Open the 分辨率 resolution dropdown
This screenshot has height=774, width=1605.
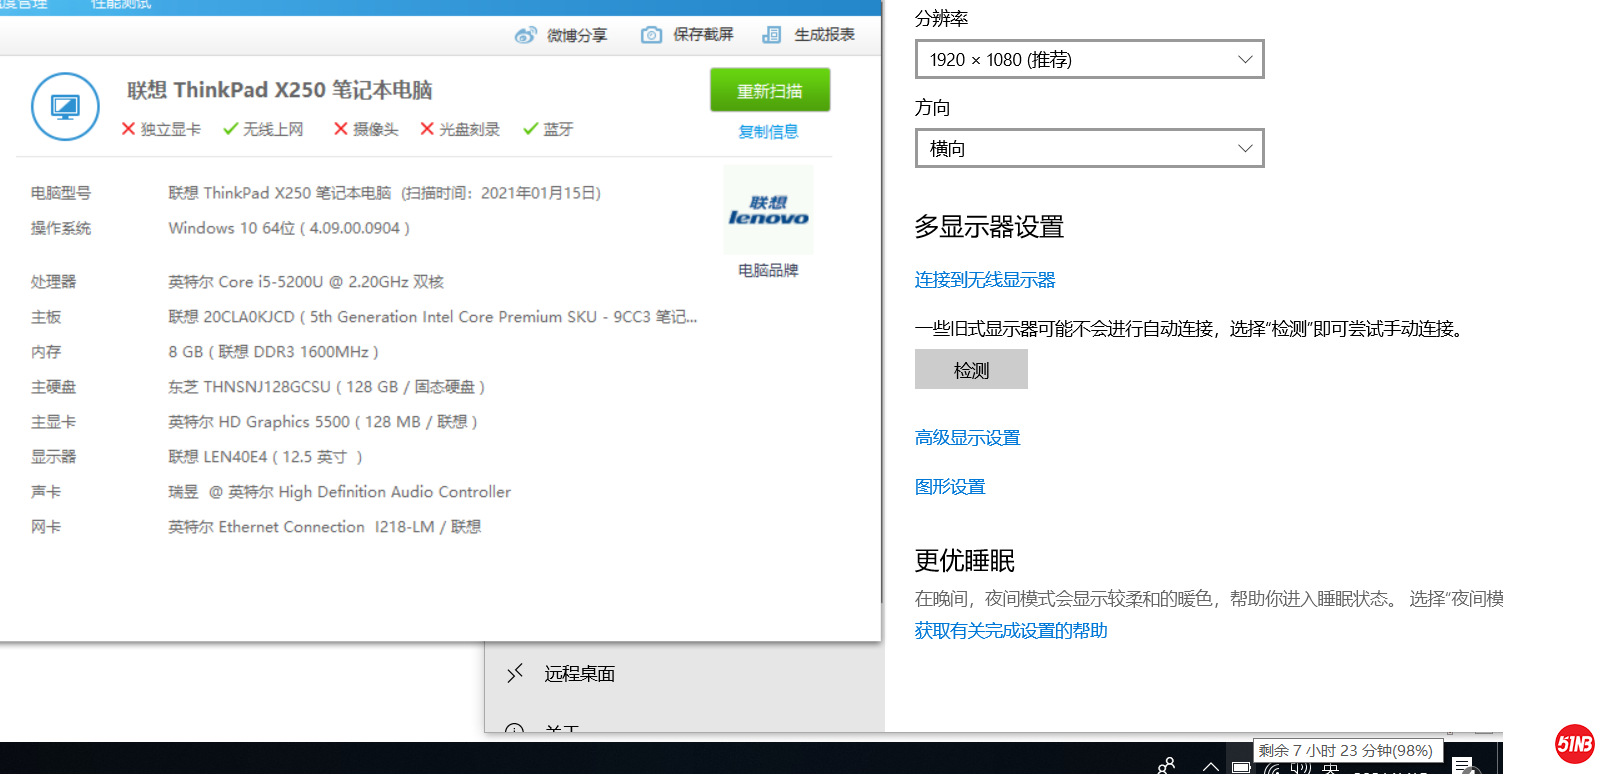1089,59
